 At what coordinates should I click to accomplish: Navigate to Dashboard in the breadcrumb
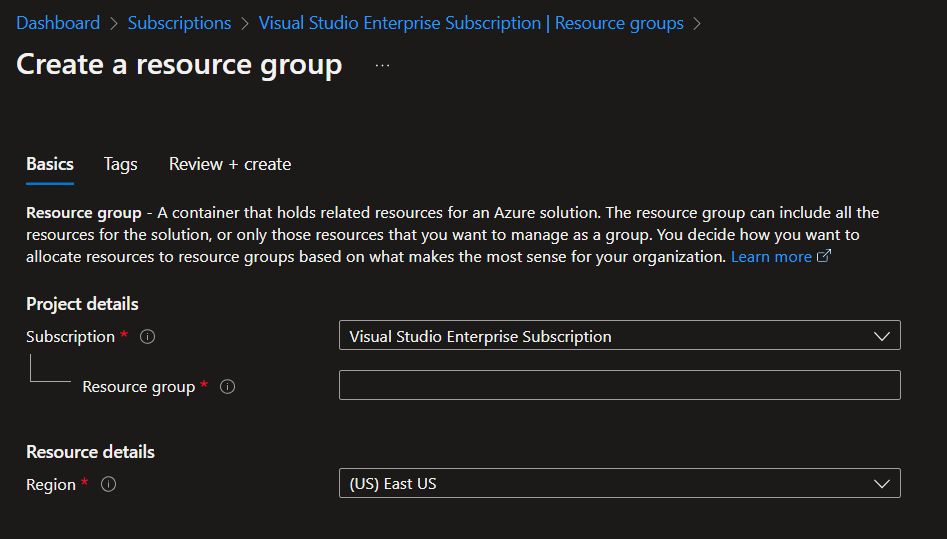[x=58, y=23]
